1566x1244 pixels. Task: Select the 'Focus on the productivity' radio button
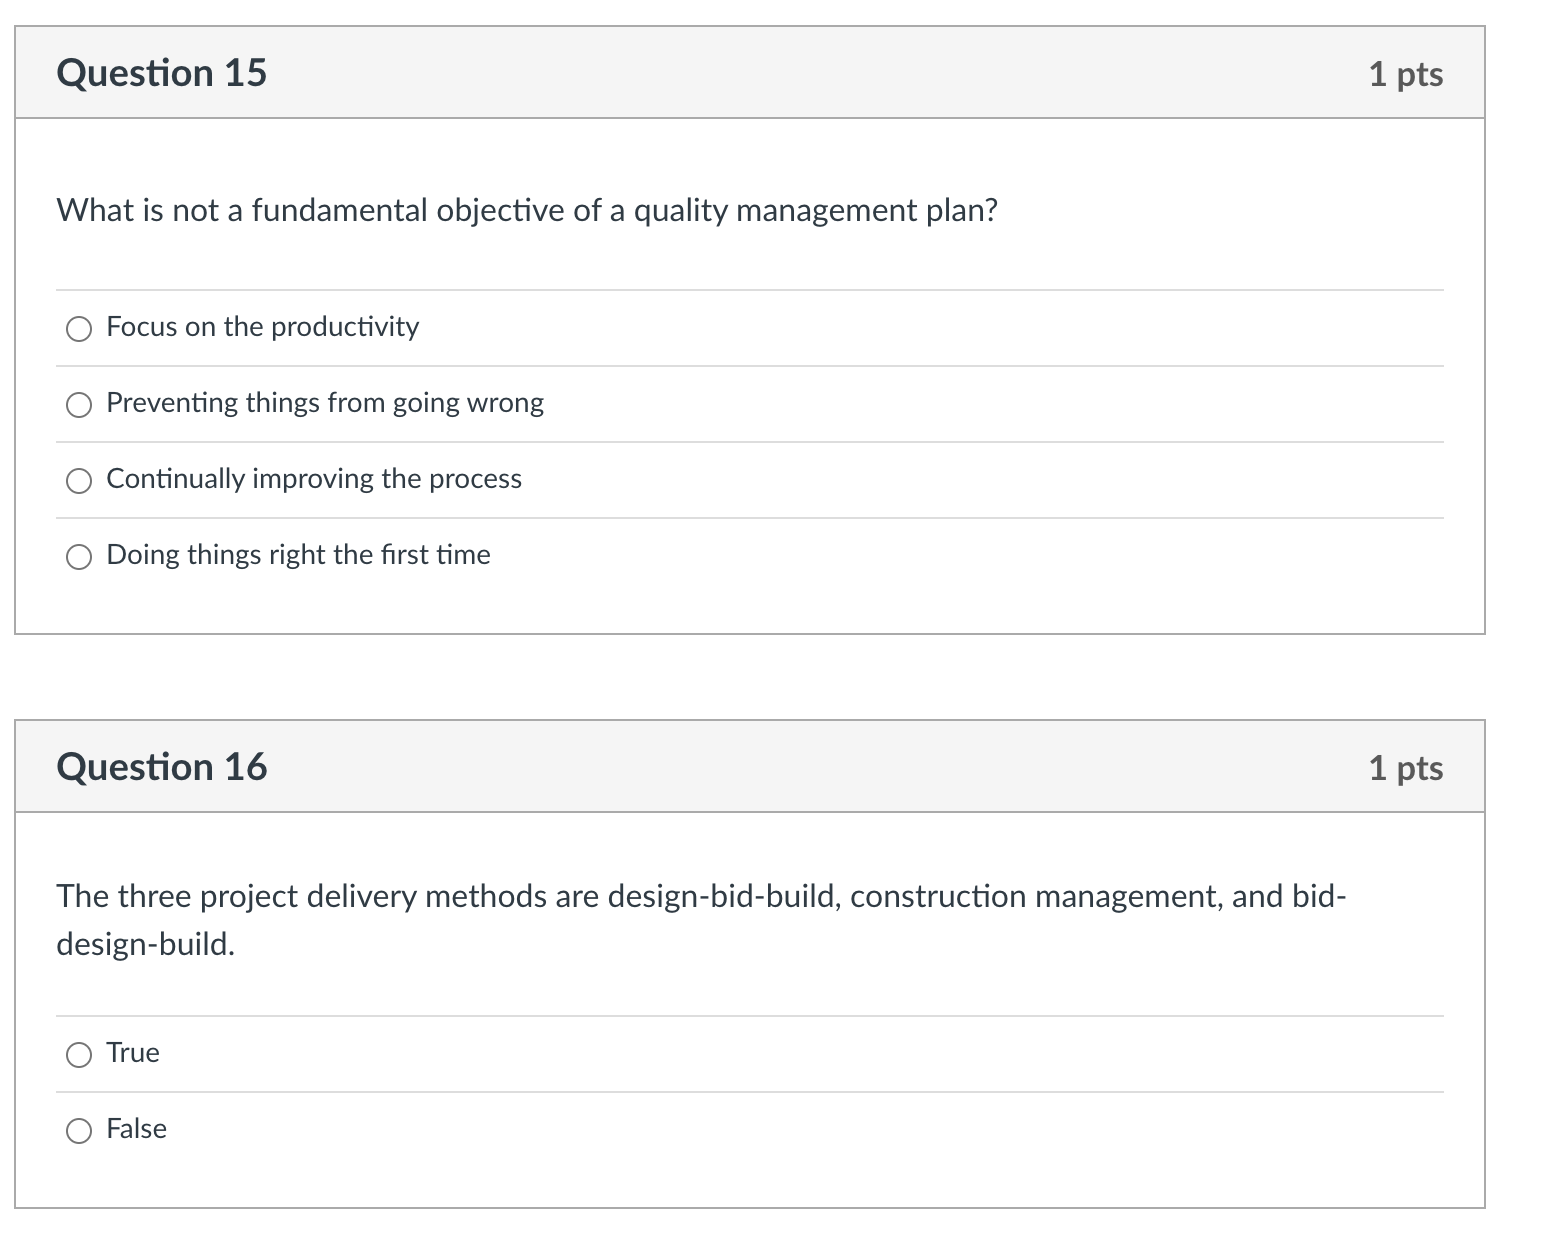79,329
